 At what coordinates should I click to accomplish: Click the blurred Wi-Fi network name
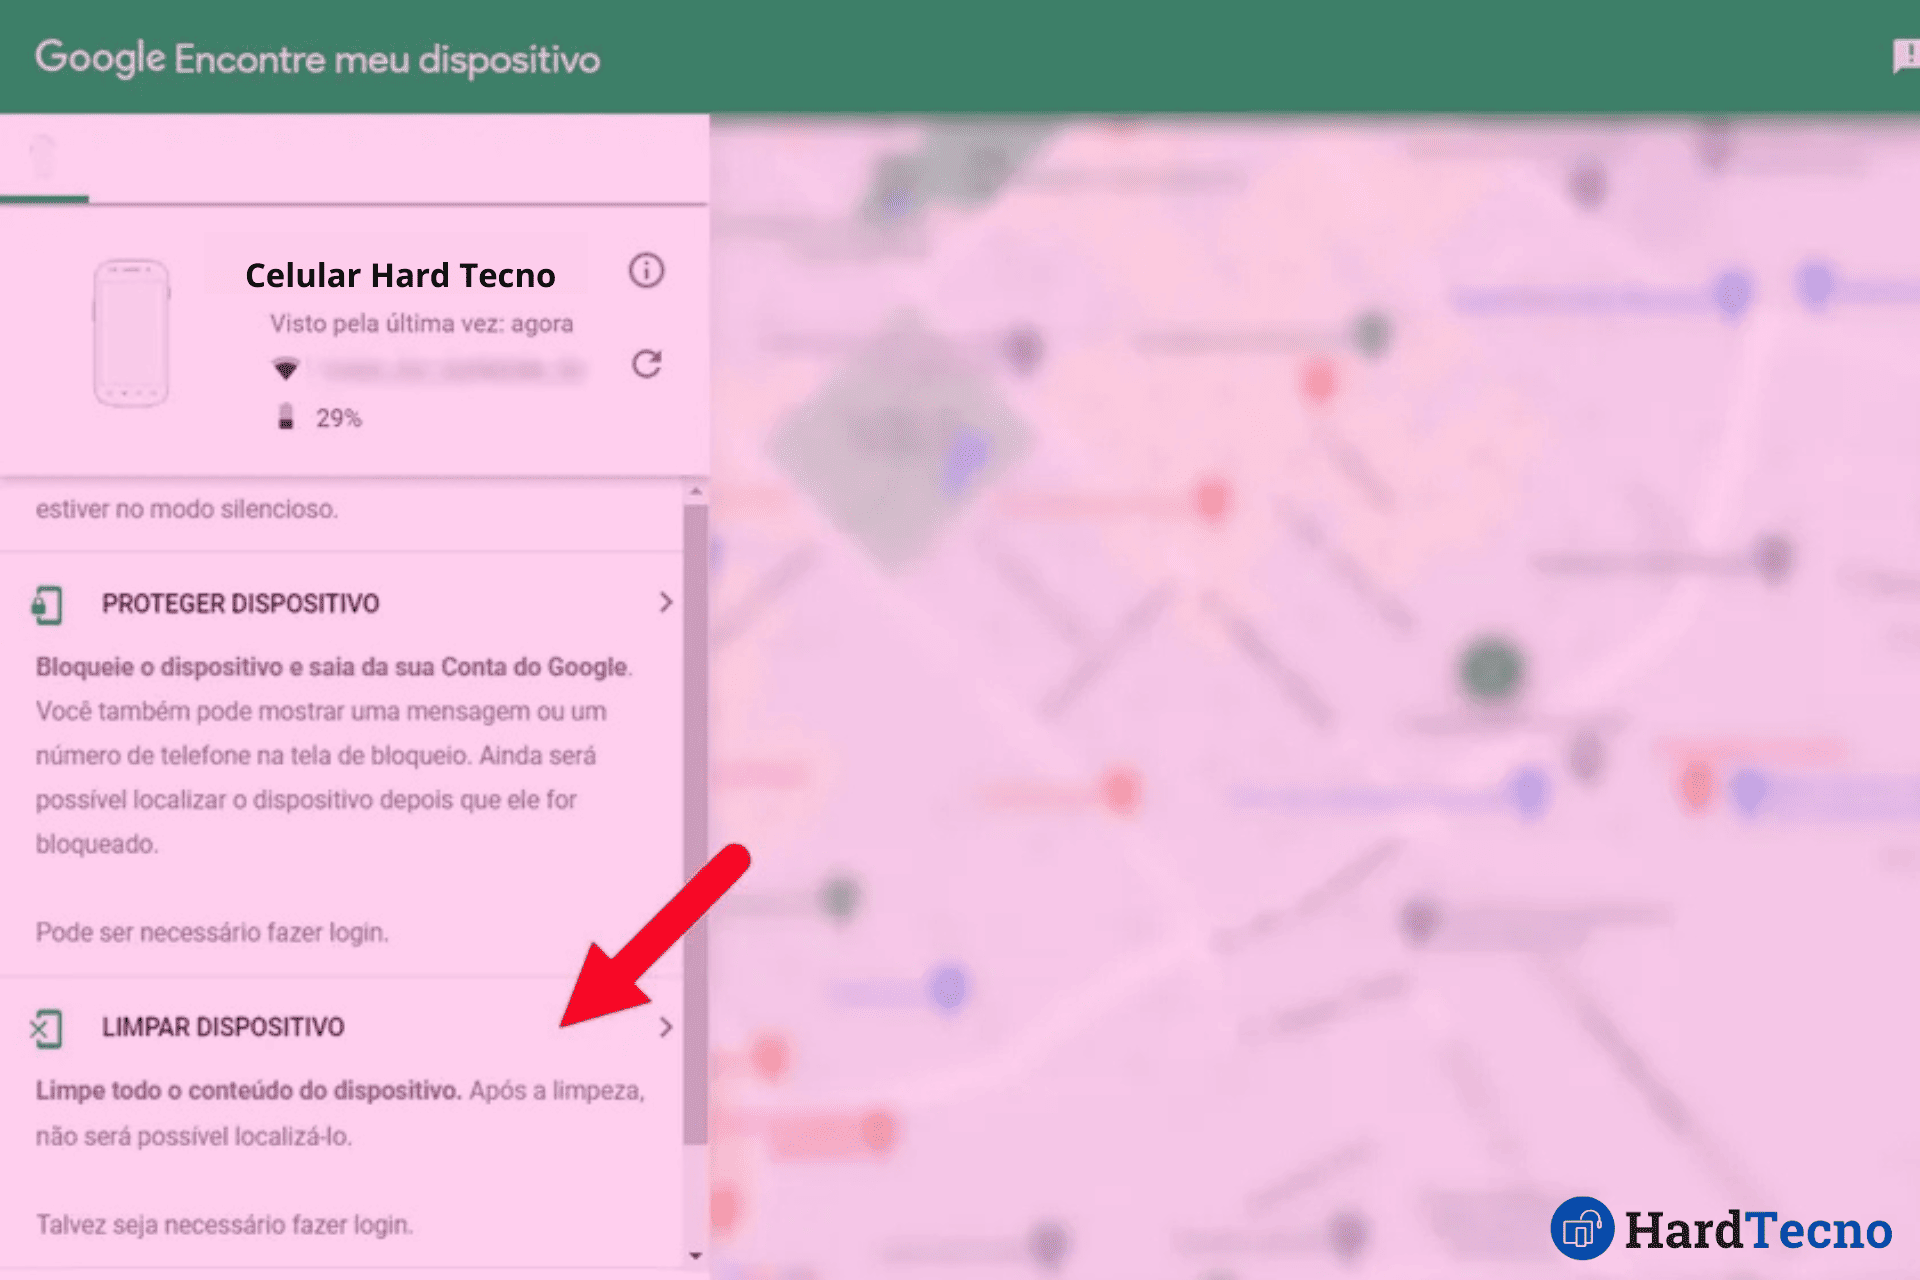coord(452,371)
